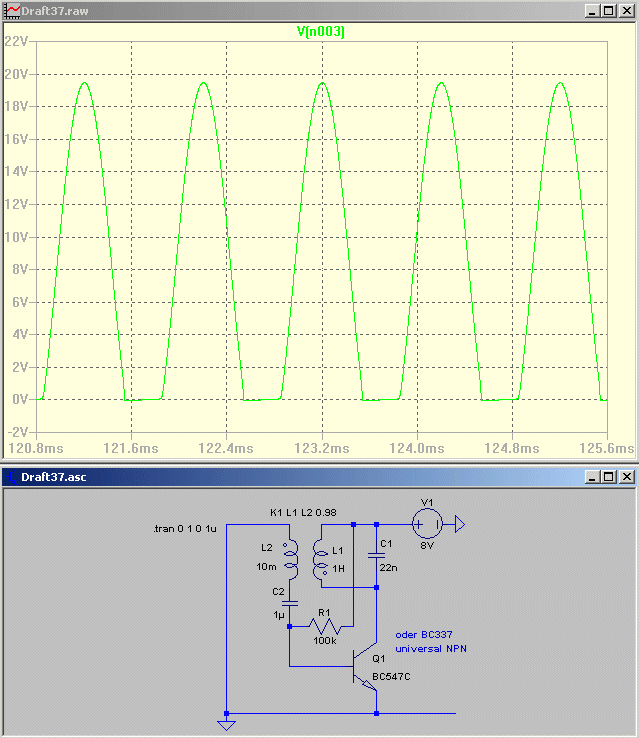This screenshot has height=738, width=639.
Task: Click the -2V label on vertical axis
Action: [18, 432]
